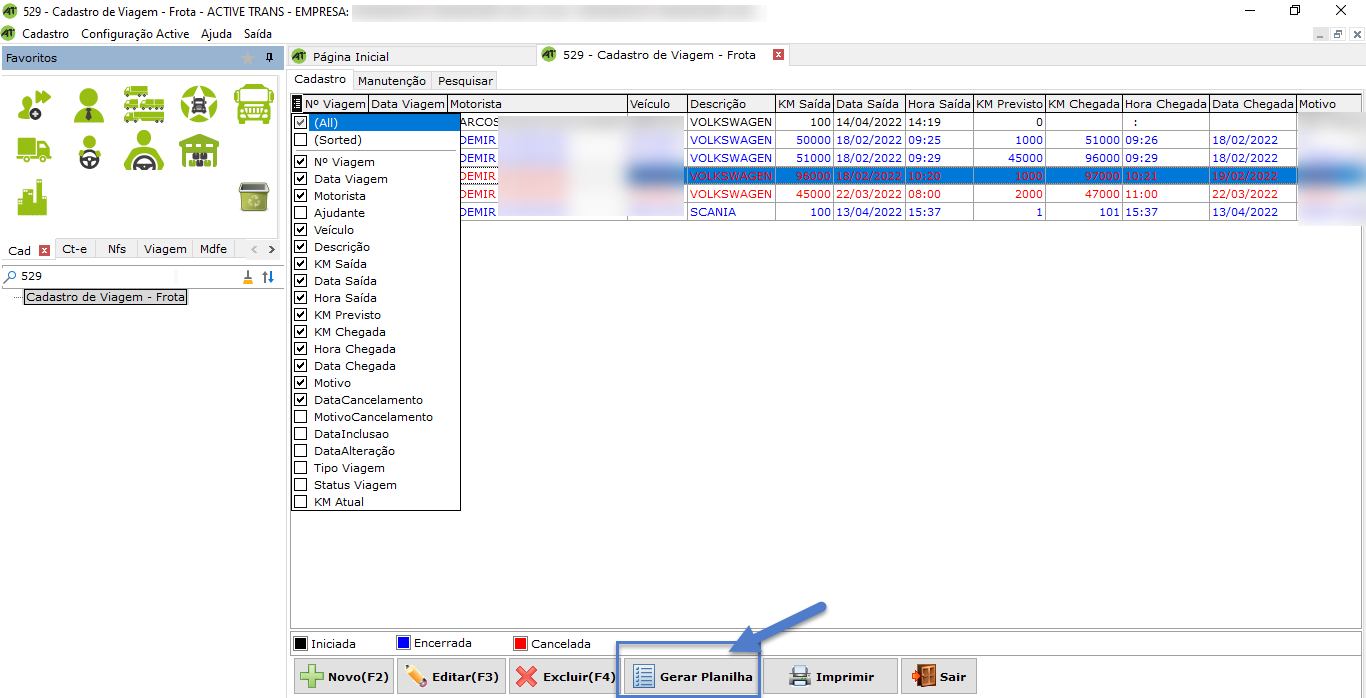Click the red Cancelada legend color box

[x=520, y=644]
